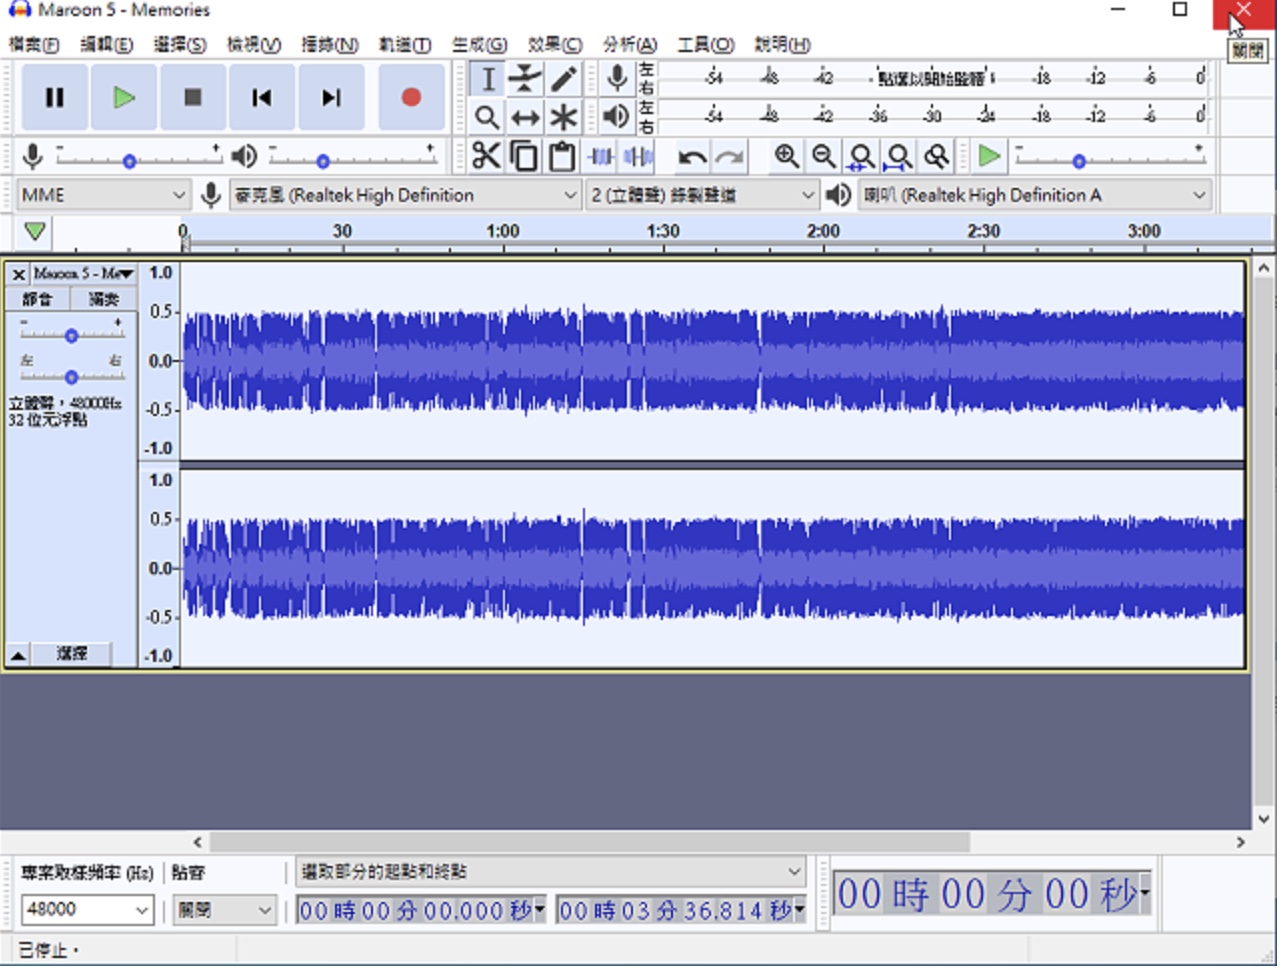Select the Zoom magnifier tool
Screen dimensions: 1288x970
487,118
